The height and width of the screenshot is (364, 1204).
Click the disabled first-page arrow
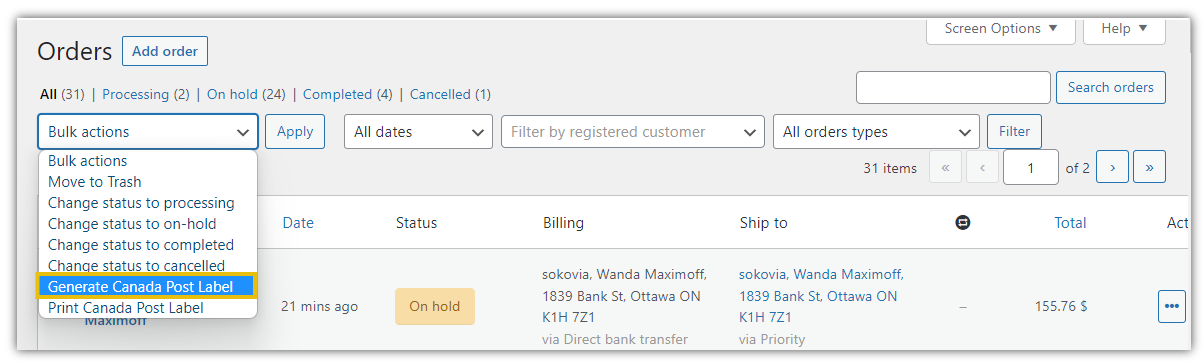(x=945, y=168)
